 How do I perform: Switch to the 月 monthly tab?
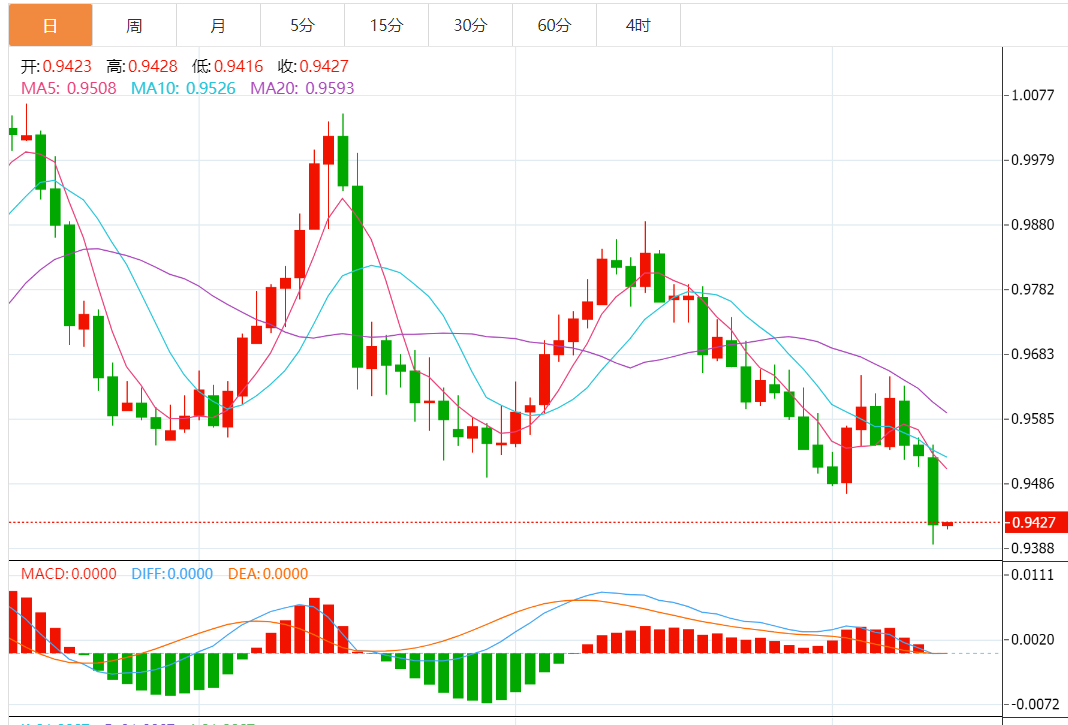coord(218,26)
